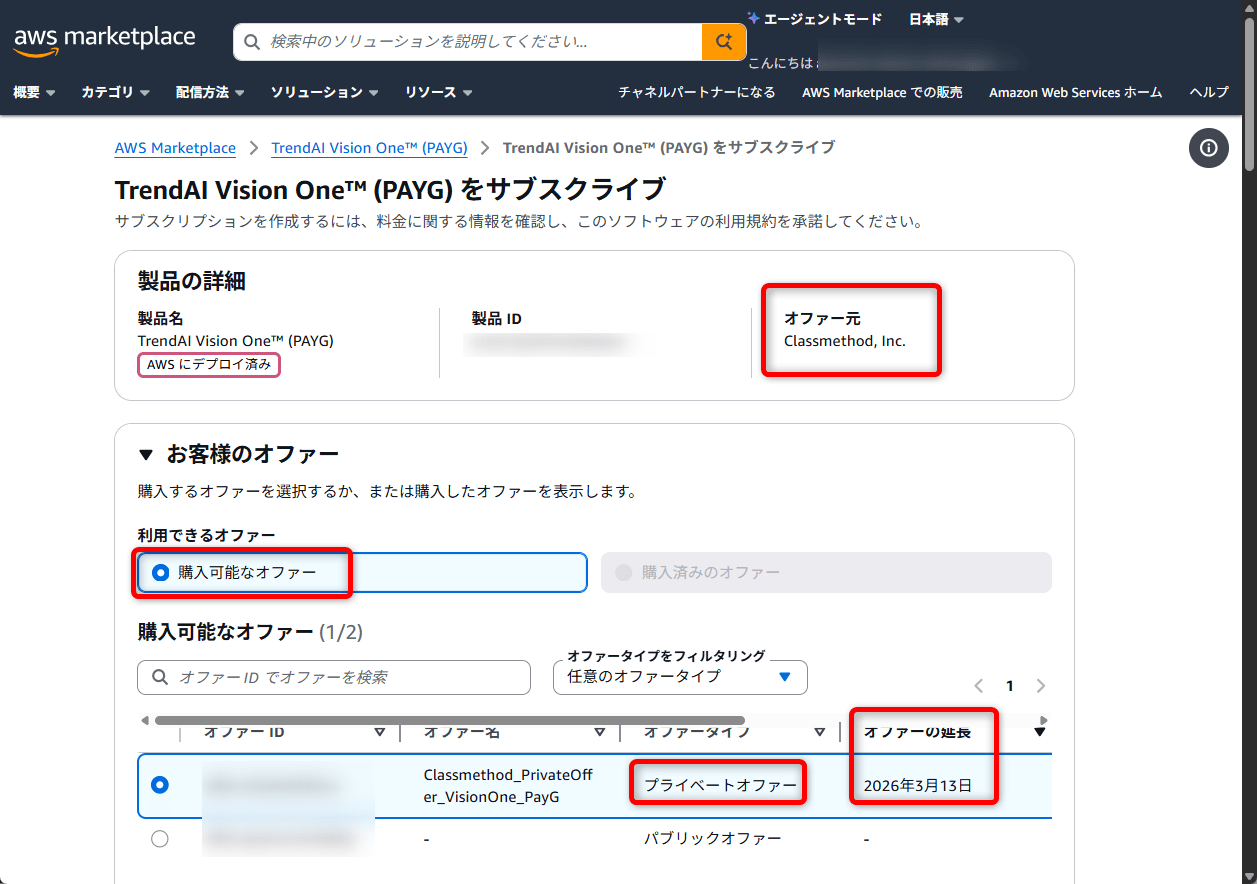Click the table's right scroll arrow
Viewport: 1257px width, 884px height.
(1044, 720)
